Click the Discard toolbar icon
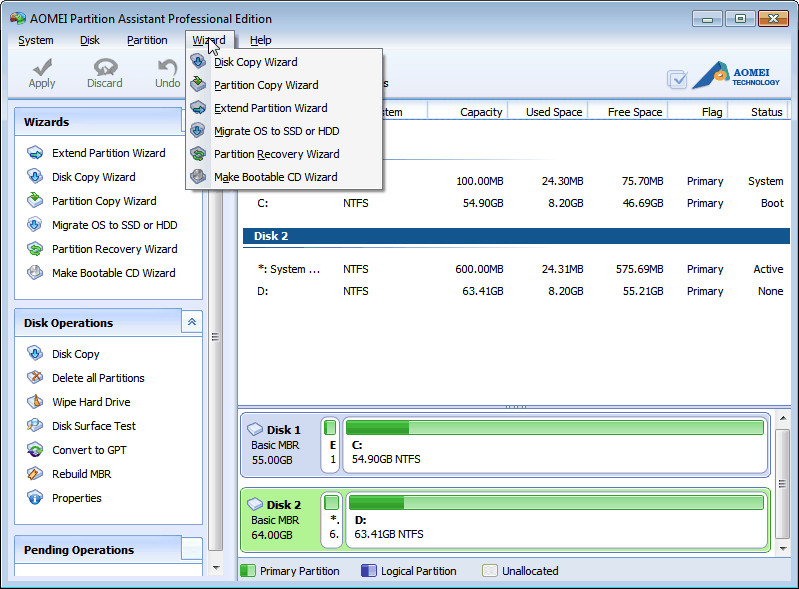Image resolution: width=799 pixels, height=589 pixels. [x=104, y=67]
